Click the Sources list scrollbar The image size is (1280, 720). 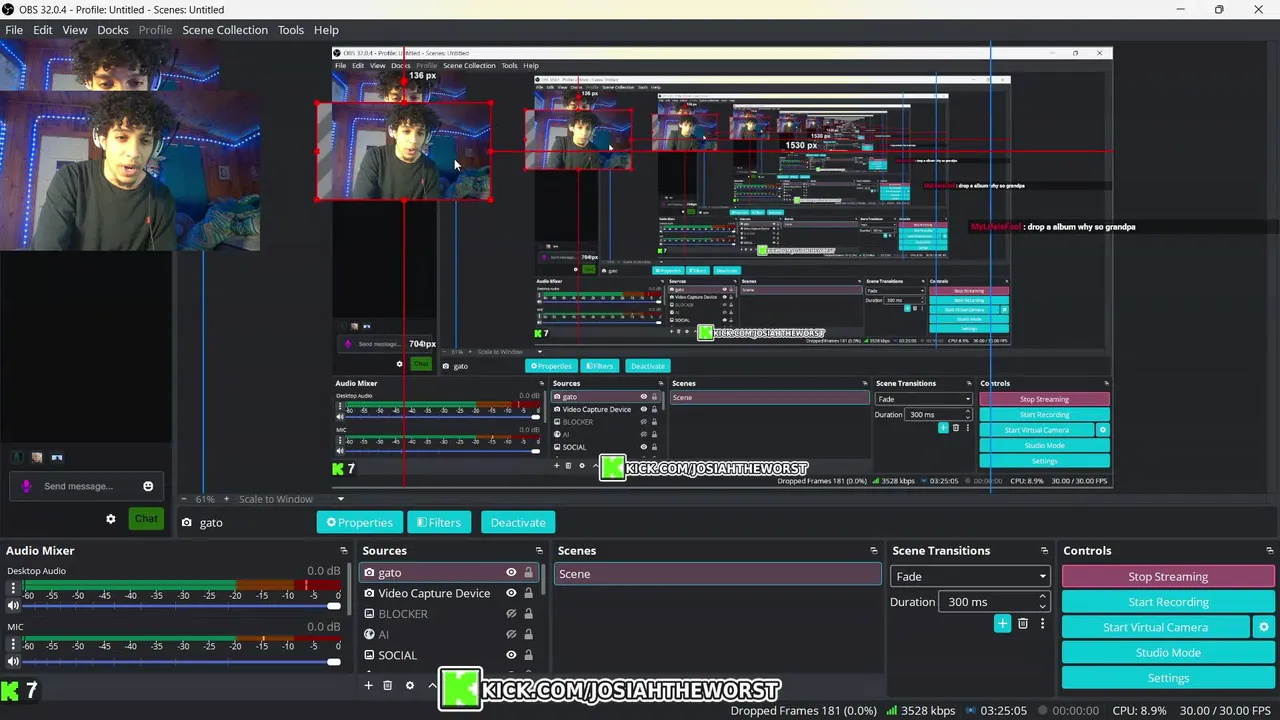545,580
